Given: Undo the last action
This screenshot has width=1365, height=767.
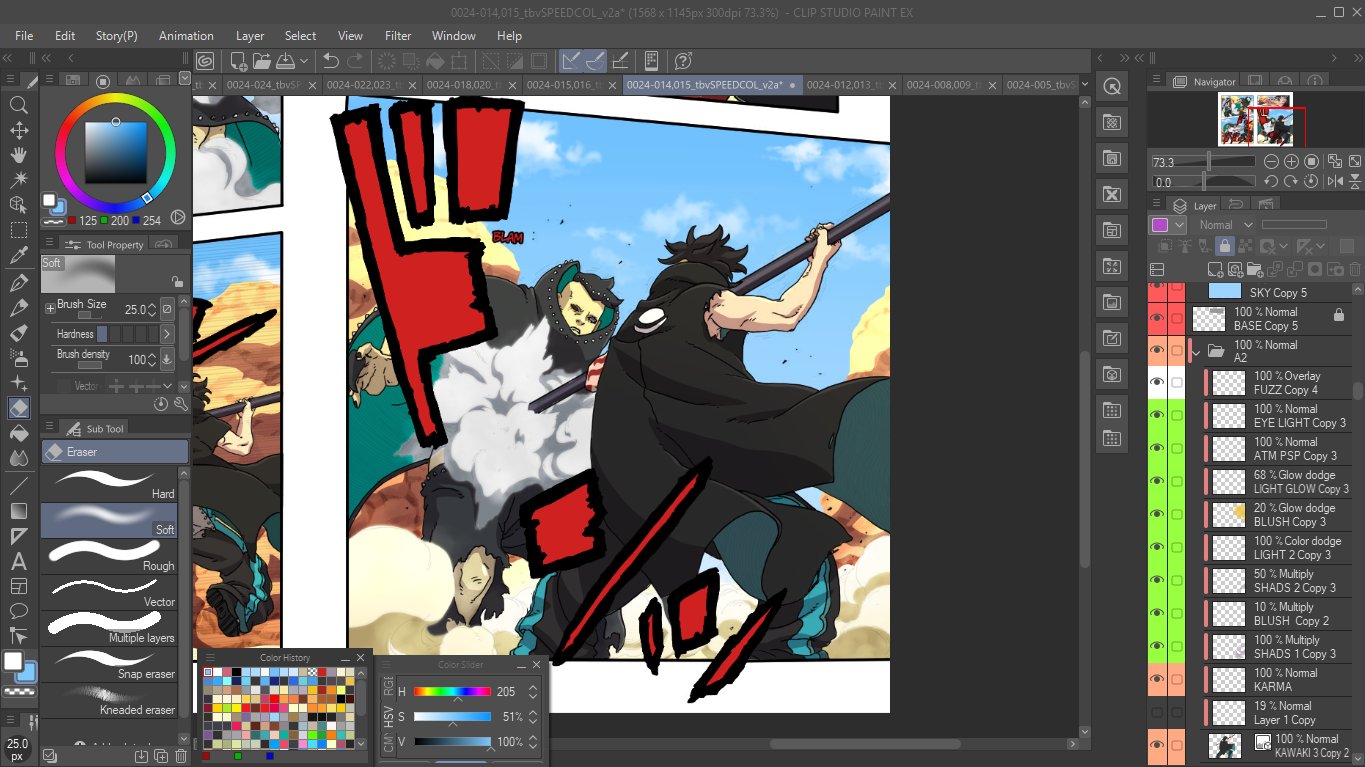Looking at the screenshot, I should (331, 61).
